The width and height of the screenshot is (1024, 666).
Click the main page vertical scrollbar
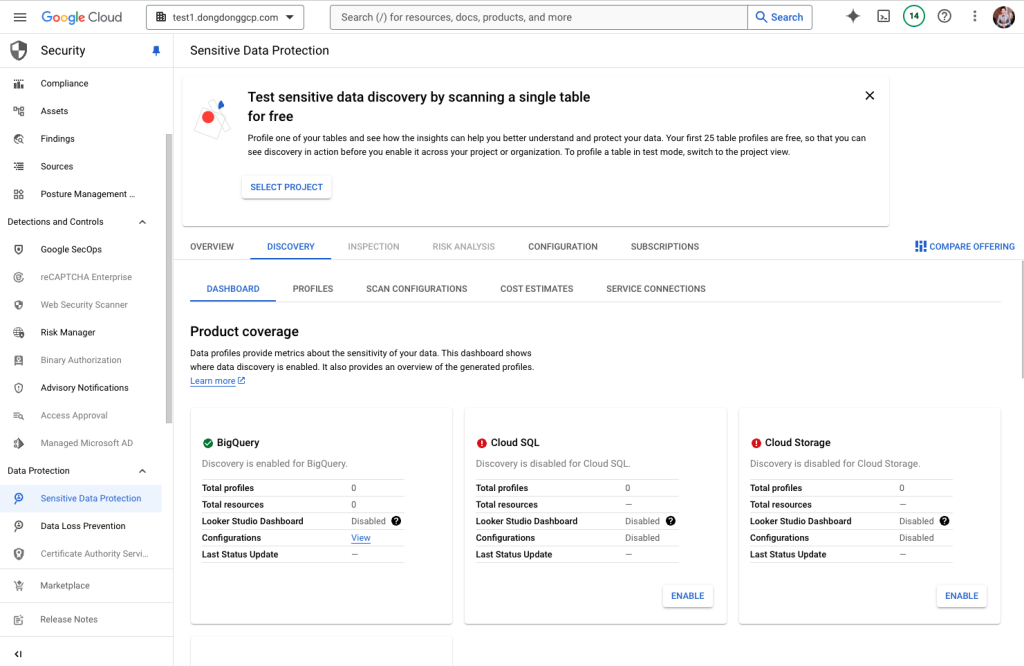pos(1022,319)
